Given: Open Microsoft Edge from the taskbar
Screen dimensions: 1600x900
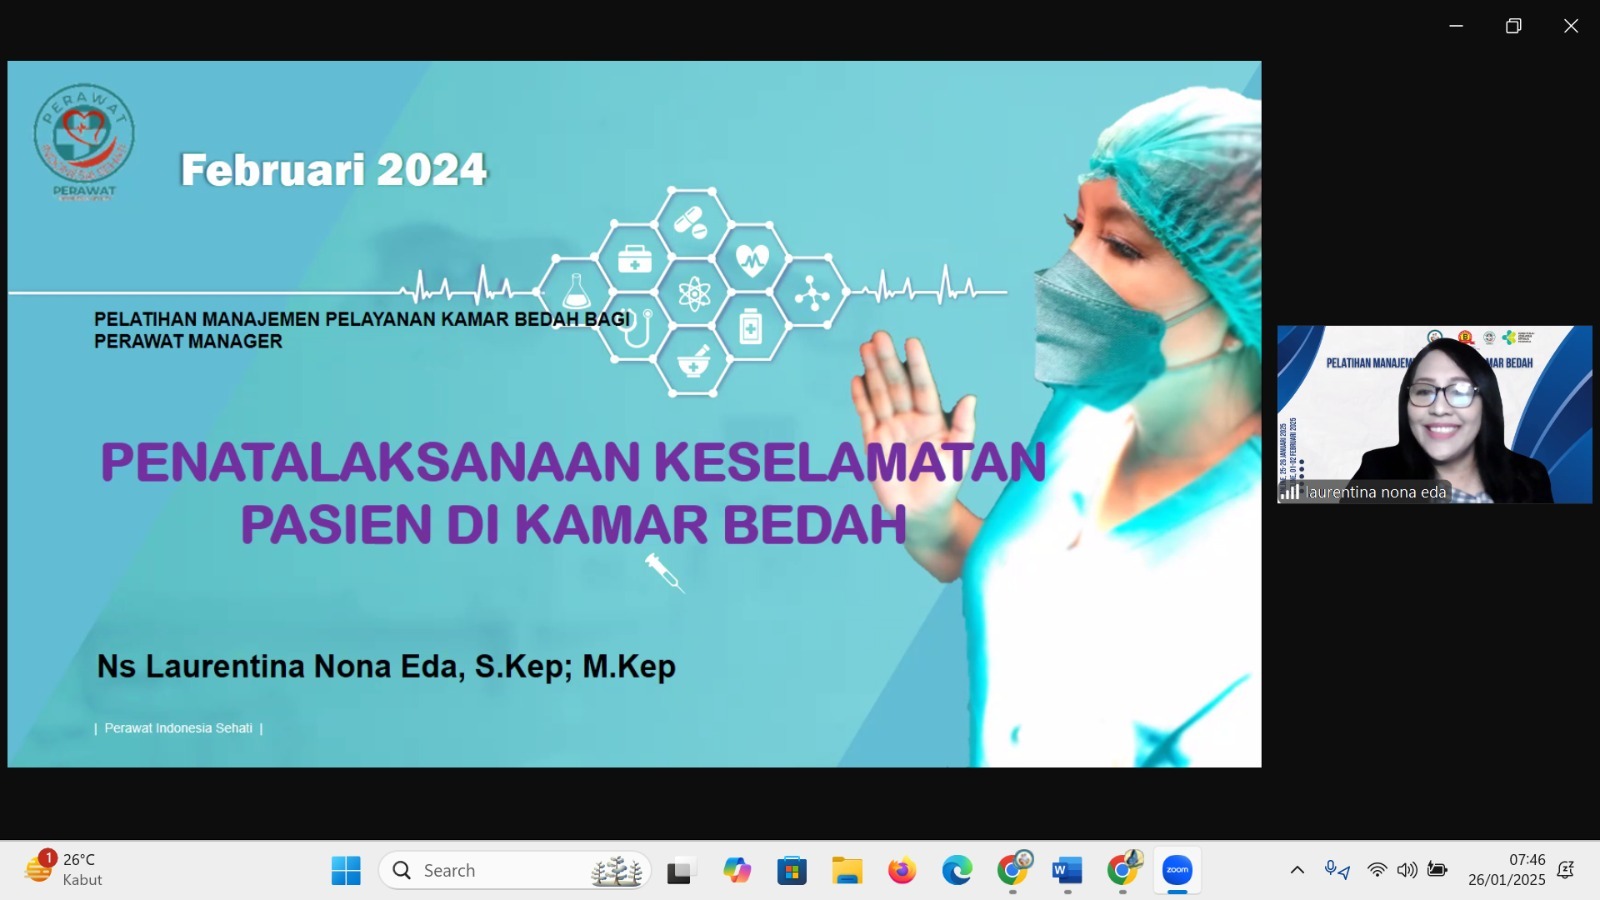Looking at the screenshot, I should tap(957, 870).
